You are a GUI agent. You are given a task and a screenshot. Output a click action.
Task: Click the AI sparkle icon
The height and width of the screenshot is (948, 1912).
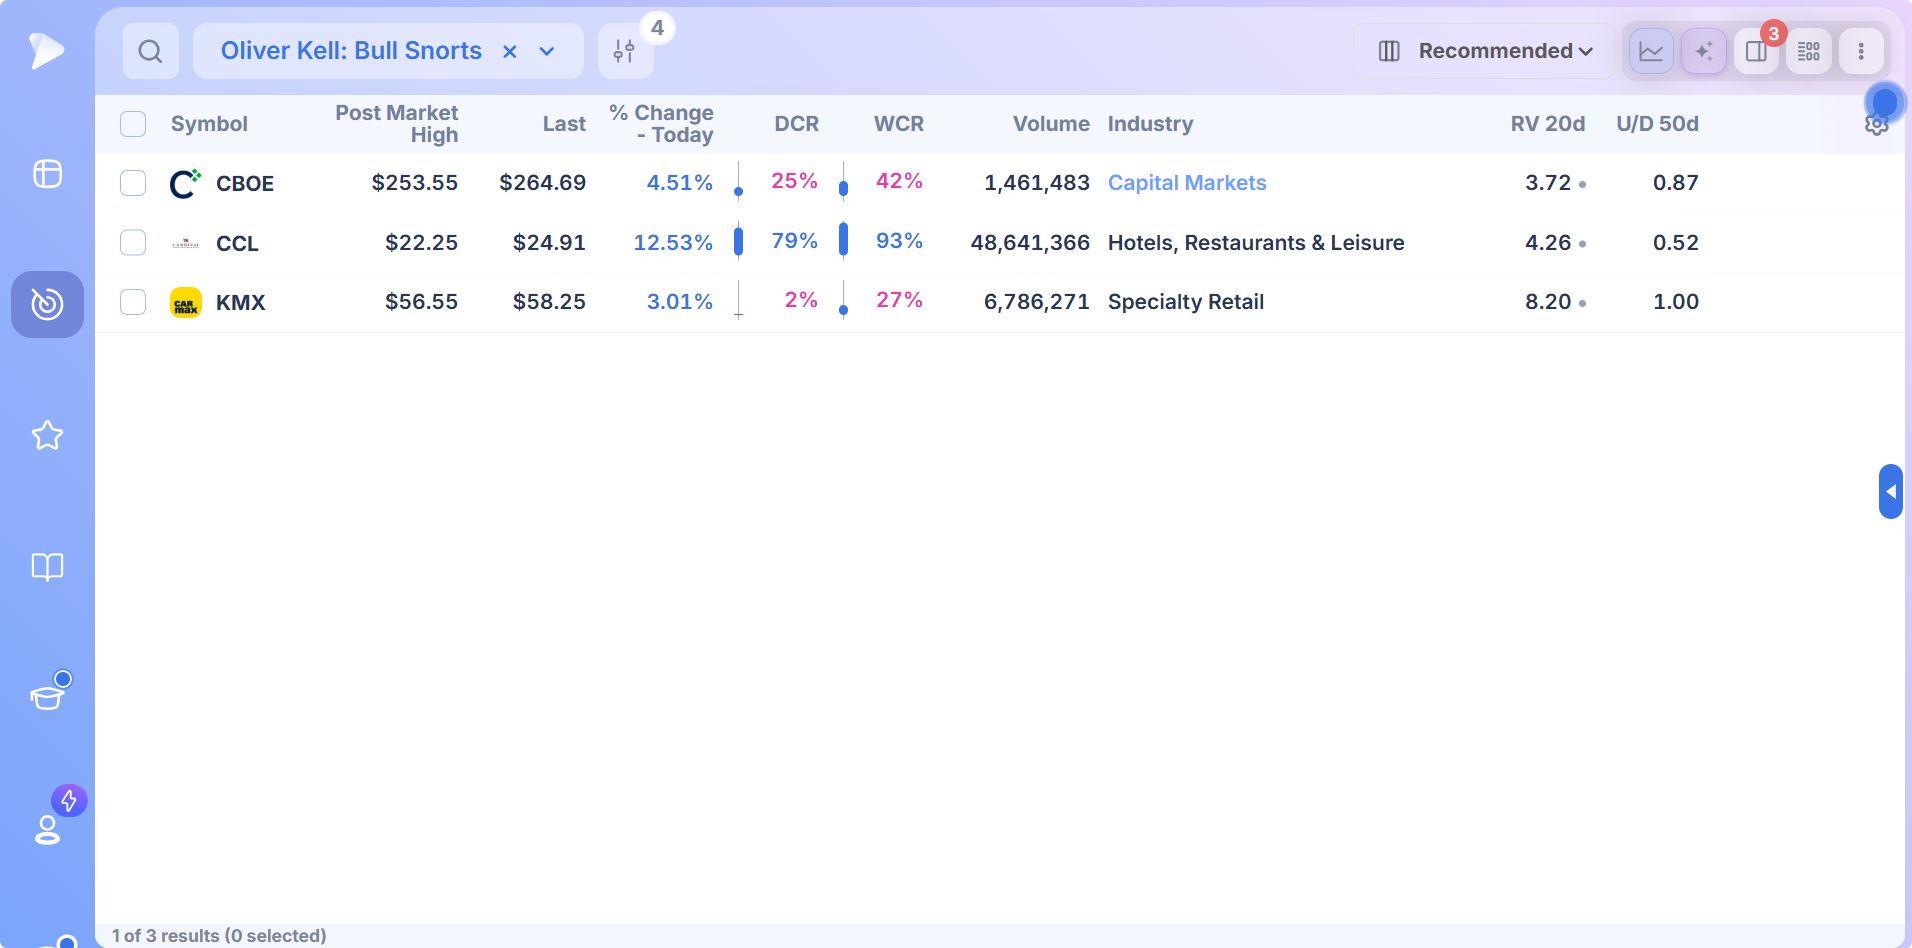[1704, 51]
